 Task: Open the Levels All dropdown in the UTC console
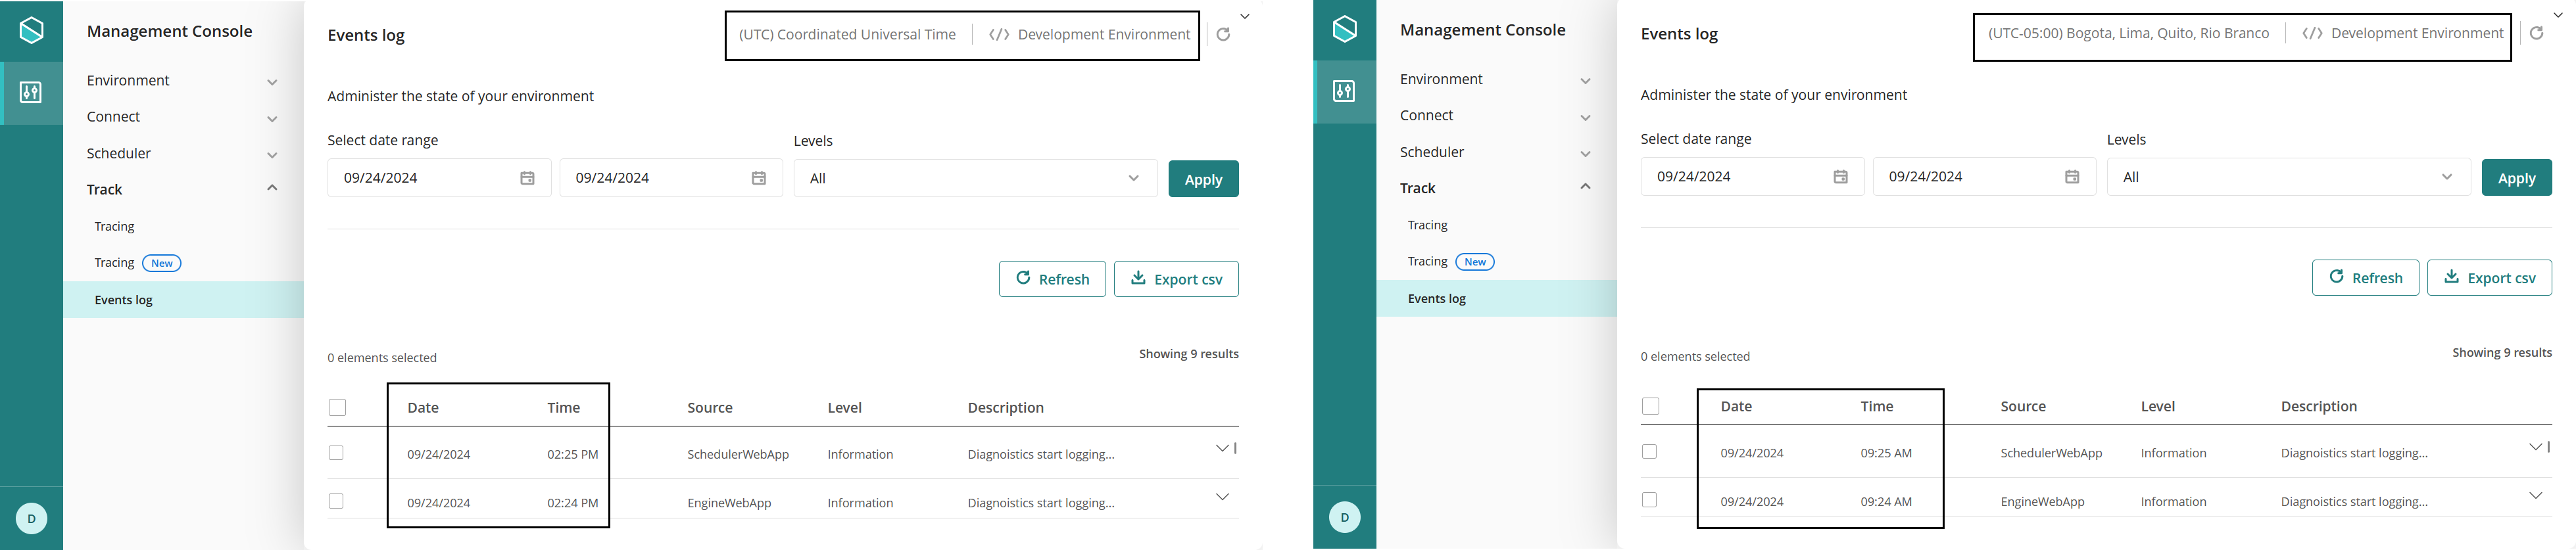coord(975,178)
